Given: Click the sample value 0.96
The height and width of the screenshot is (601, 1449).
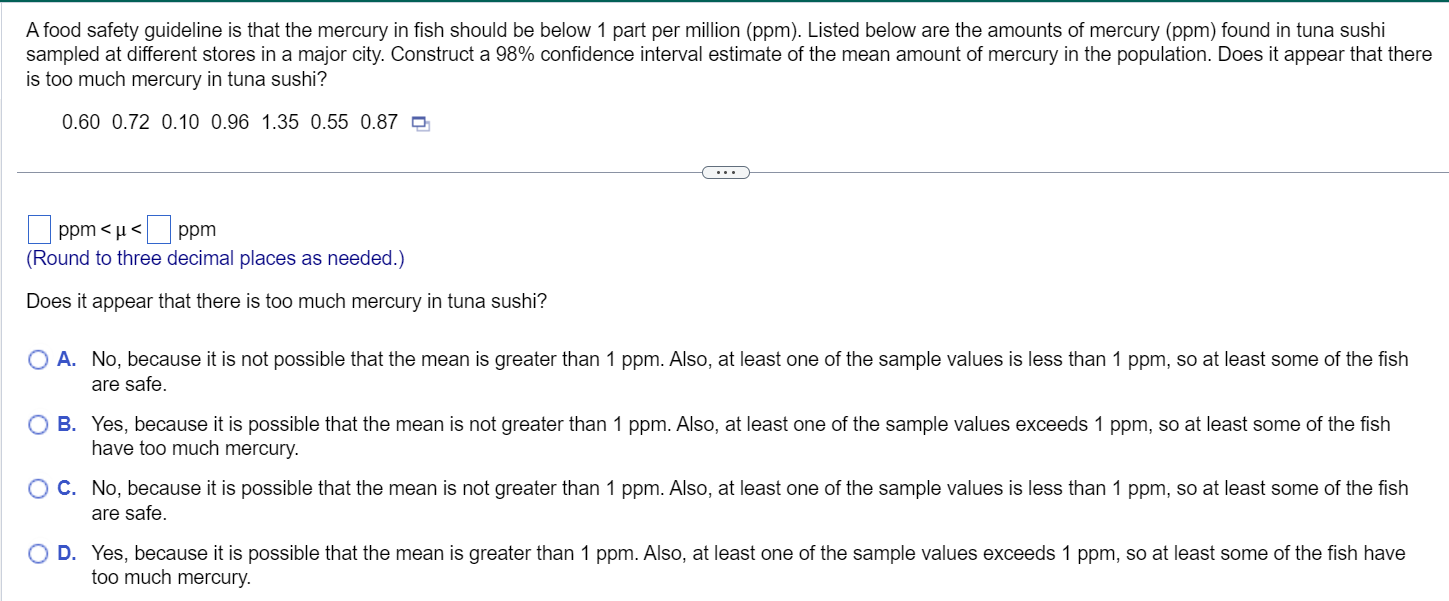Looking at the screenshot, I should point(230,123).
